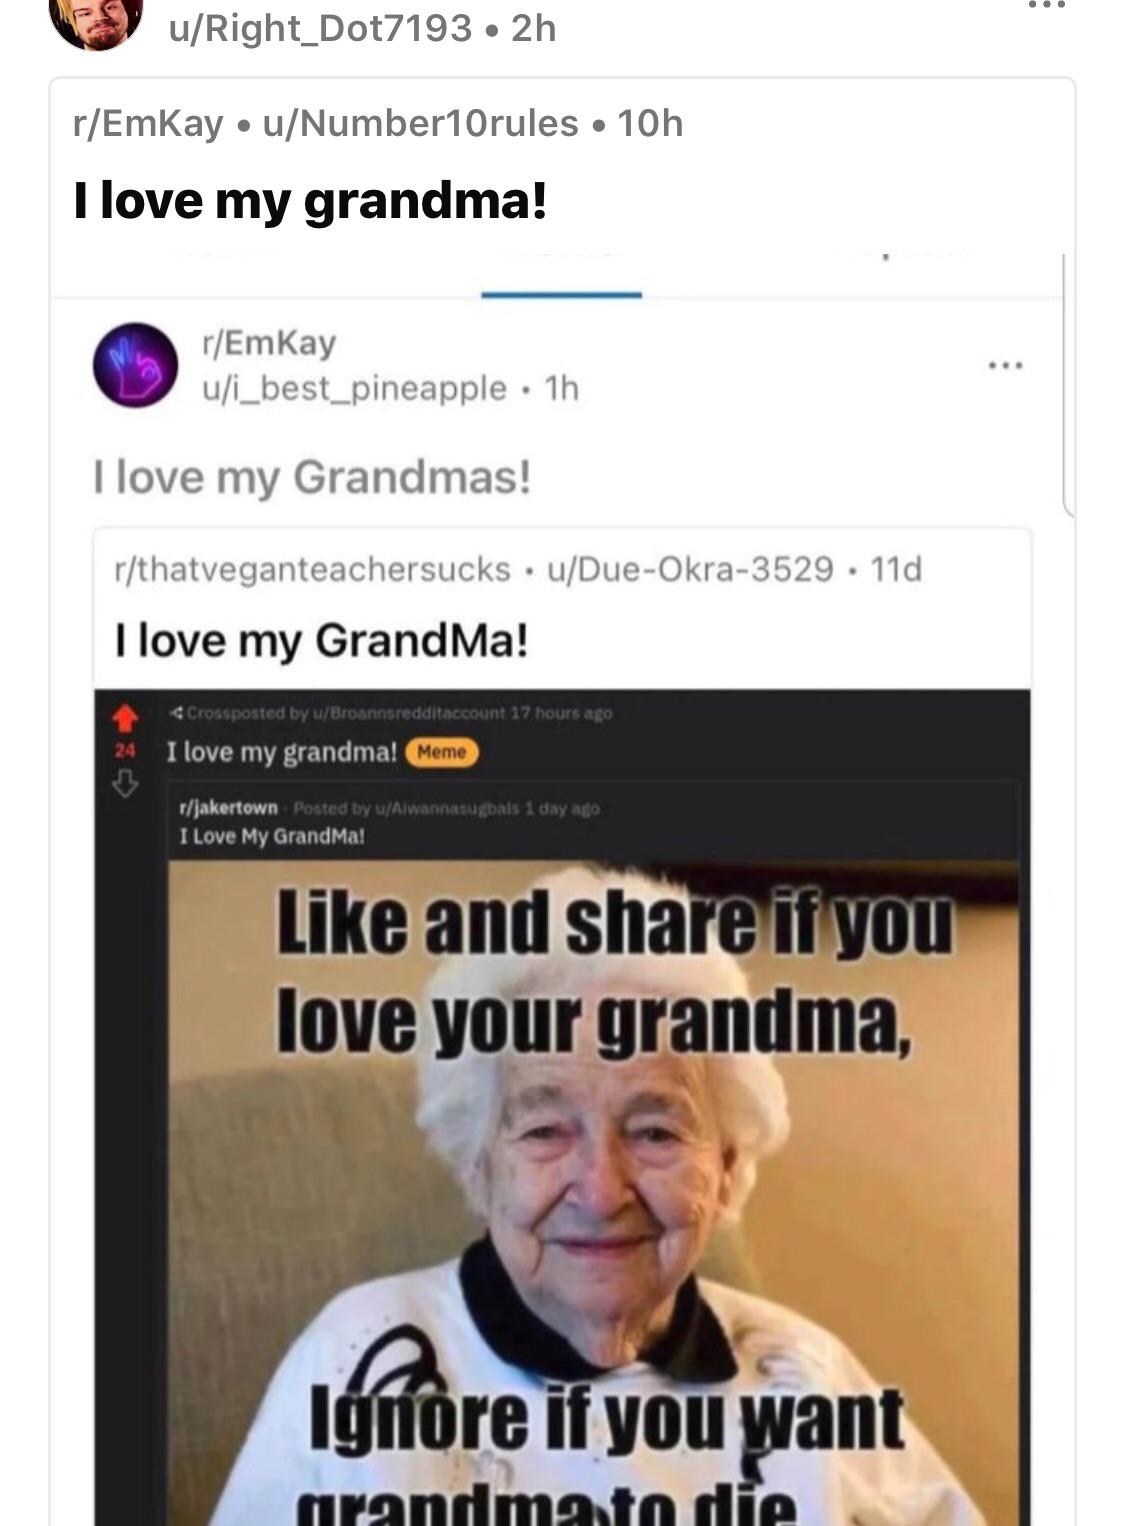Go to r/jakertown subreddit

pyautogui.click(x=228, y=808)
